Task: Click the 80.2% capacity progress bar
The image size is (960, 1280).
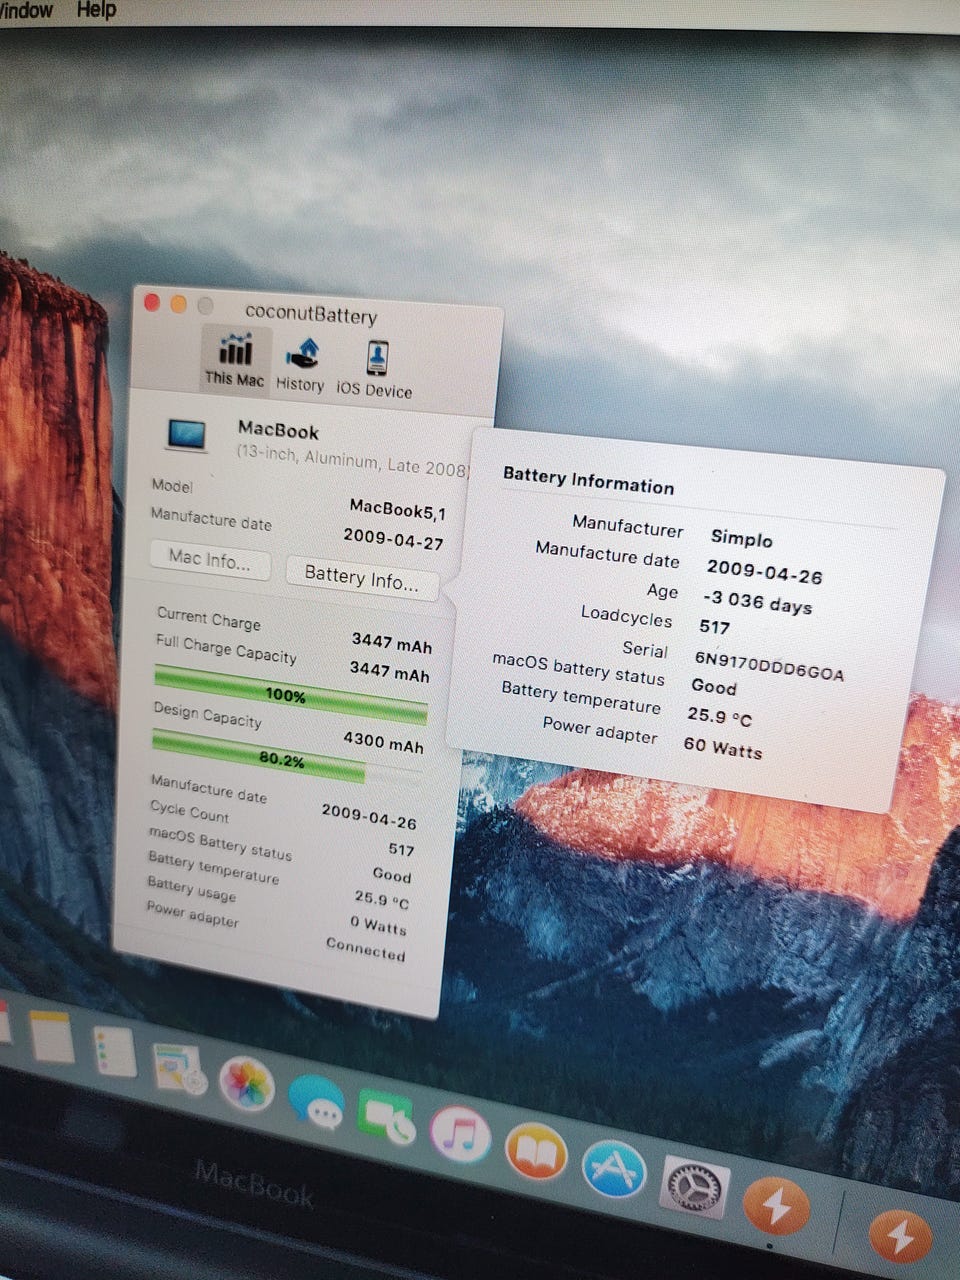Action: [287, 759]
